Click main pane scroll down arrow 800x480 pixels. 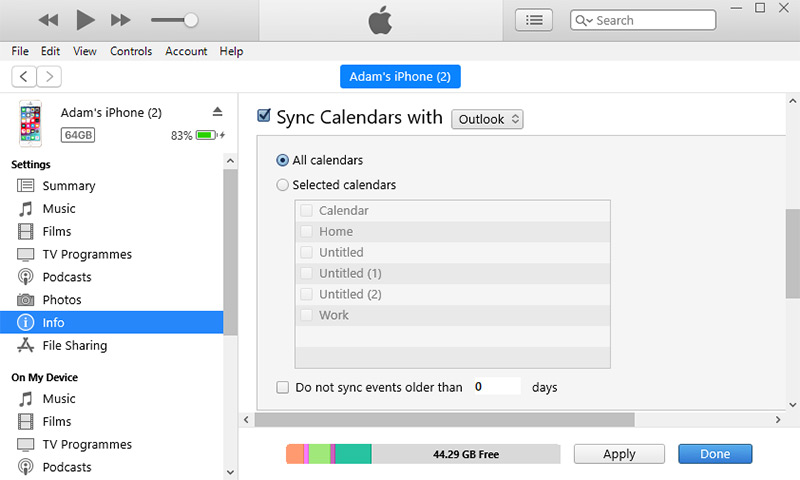pyautogui.click(x=792, y=405)
